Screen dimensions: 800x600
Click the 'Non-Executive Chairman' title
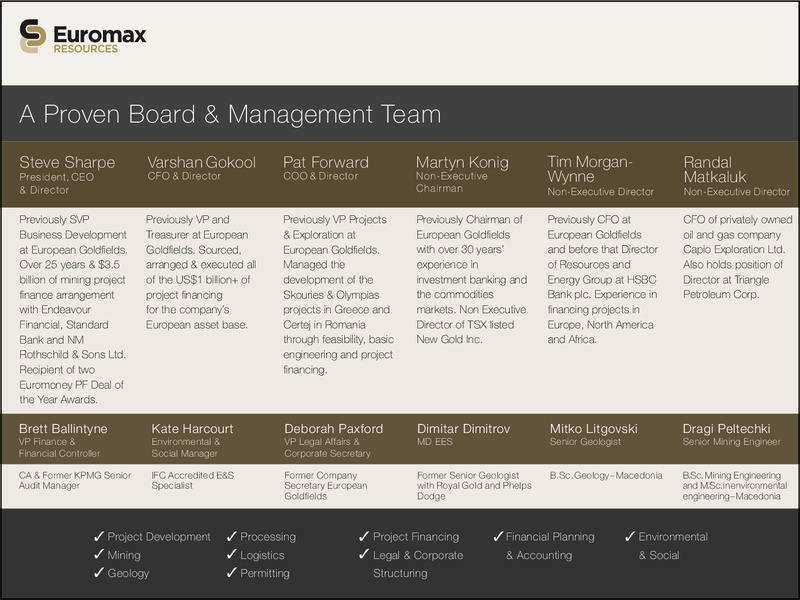pos(452,182)
